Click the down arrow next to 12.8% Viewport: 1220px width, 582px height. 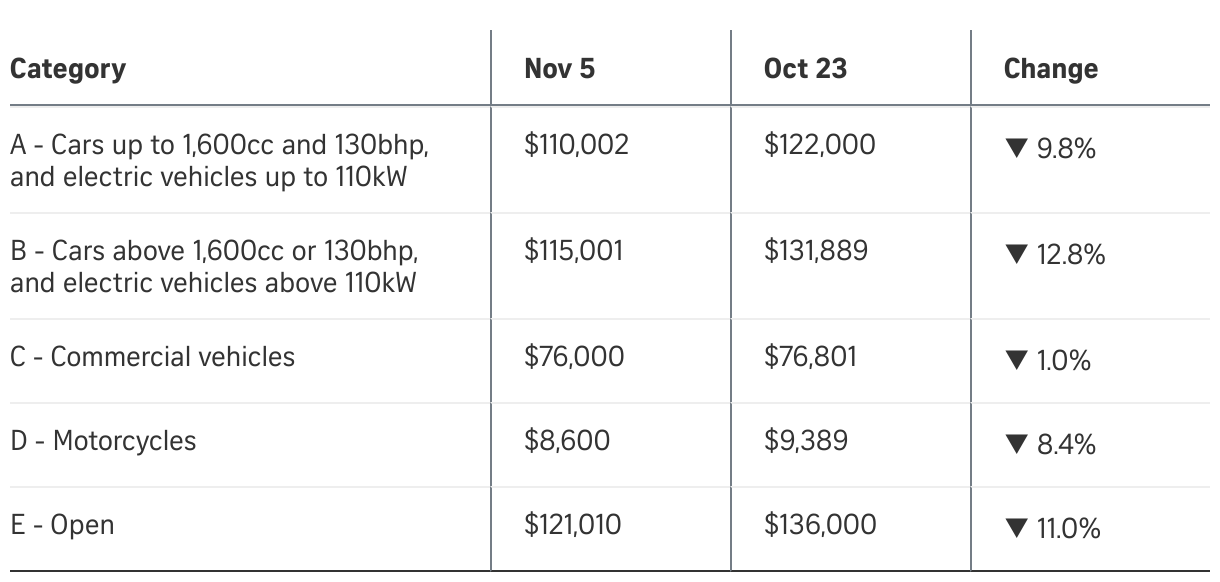pos(1015,256)
